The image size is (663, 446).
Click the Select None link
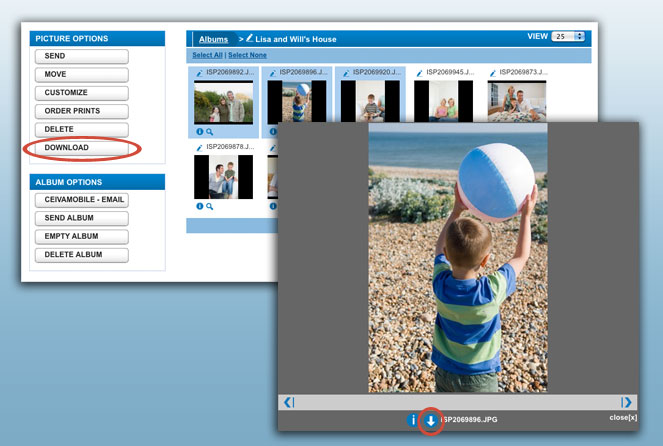[x=247, y=55]
